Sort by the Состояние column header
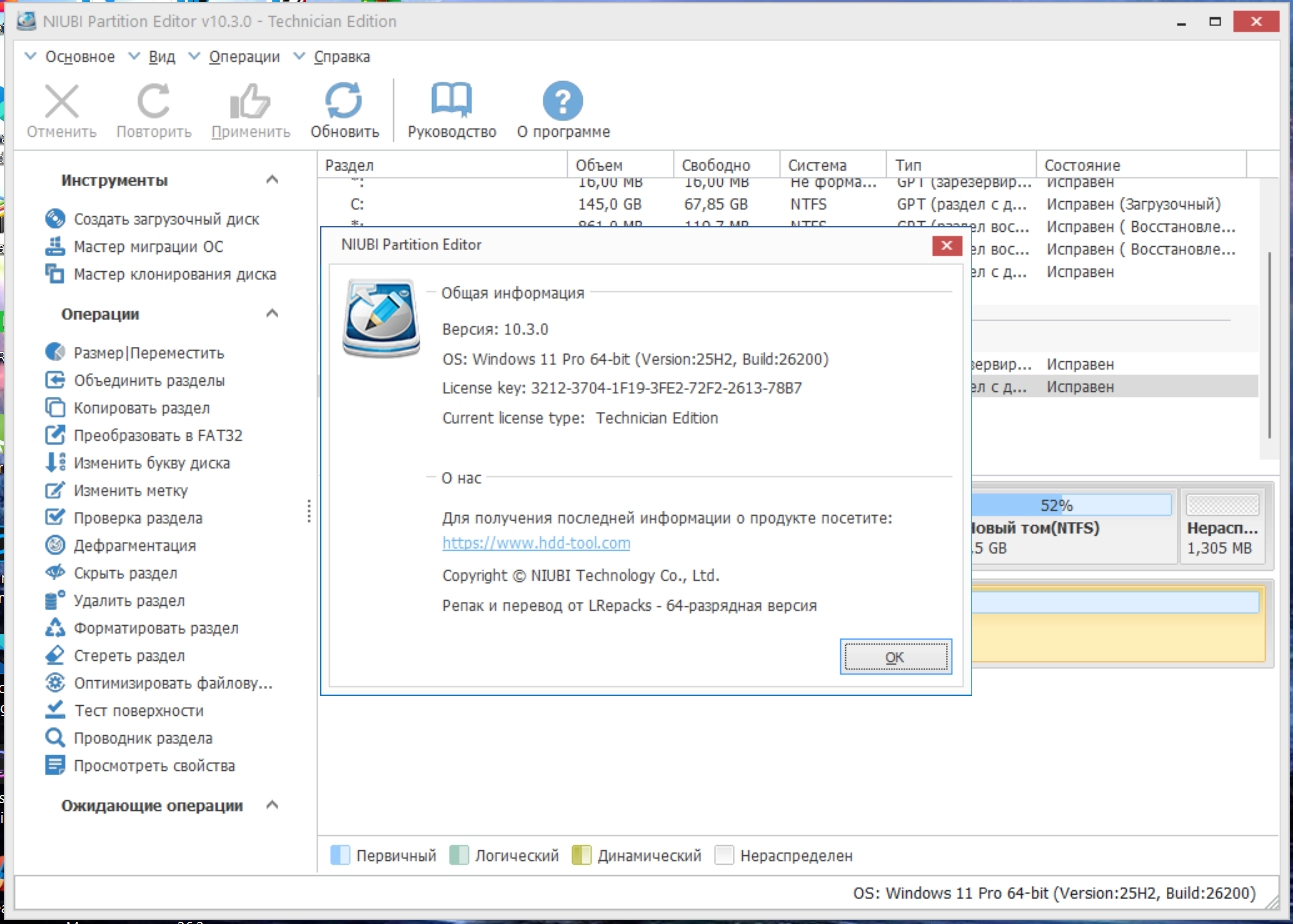Screen dimensions: 1293x924 point(1141,165)
